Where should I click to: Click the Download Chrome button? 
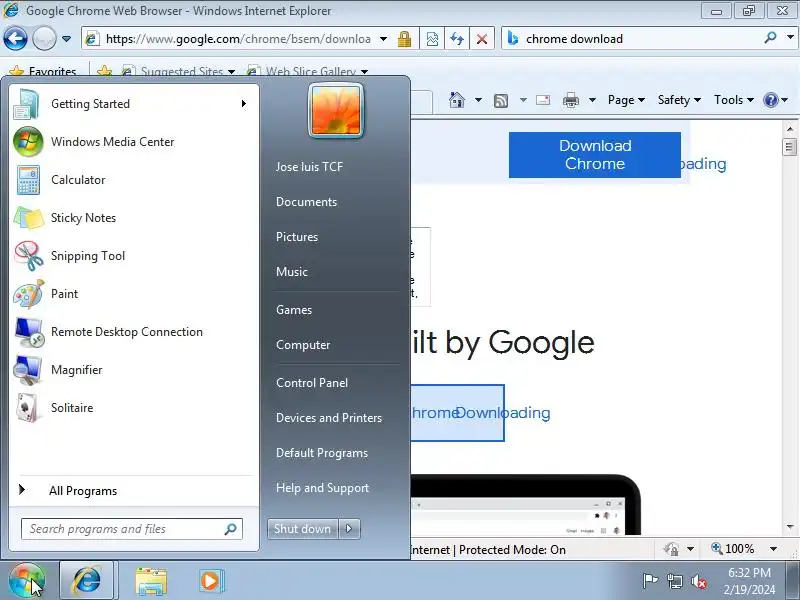594,155
